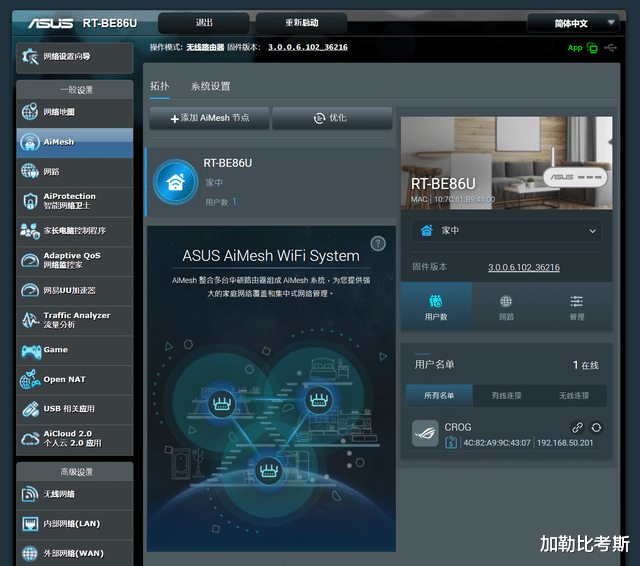
Task: Open the Network Map (网络地图) icon
Action: 30,112
